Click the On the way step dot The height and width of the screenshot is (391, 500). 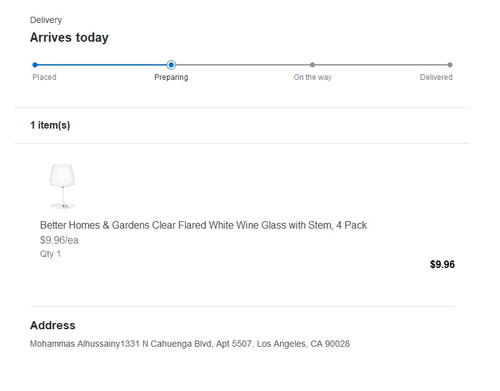pyautogui.click(x=312, y=65)
